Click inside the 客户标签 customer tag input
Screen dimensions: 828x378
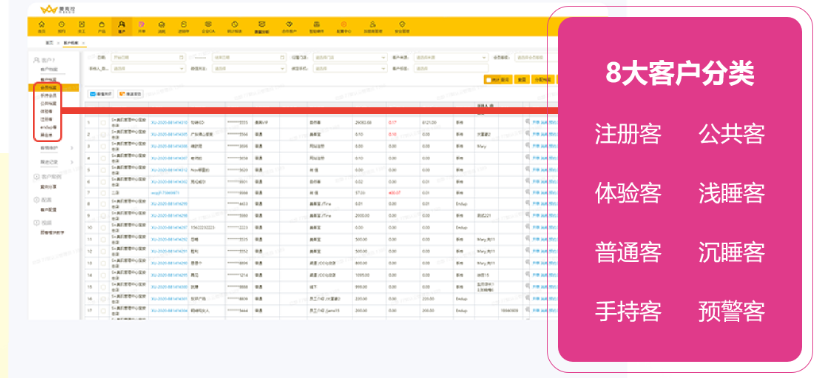[x=450, y=68]
